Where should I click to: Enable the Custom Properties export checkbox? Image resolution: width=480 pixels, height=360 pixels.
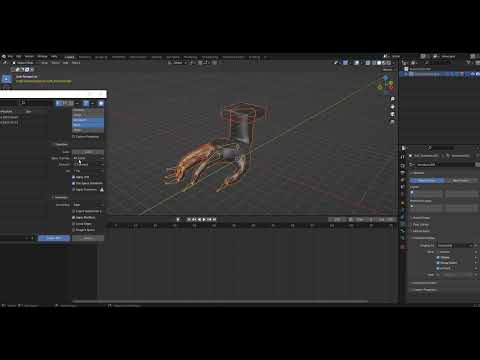pyautogui.click(x=74, y=137)
